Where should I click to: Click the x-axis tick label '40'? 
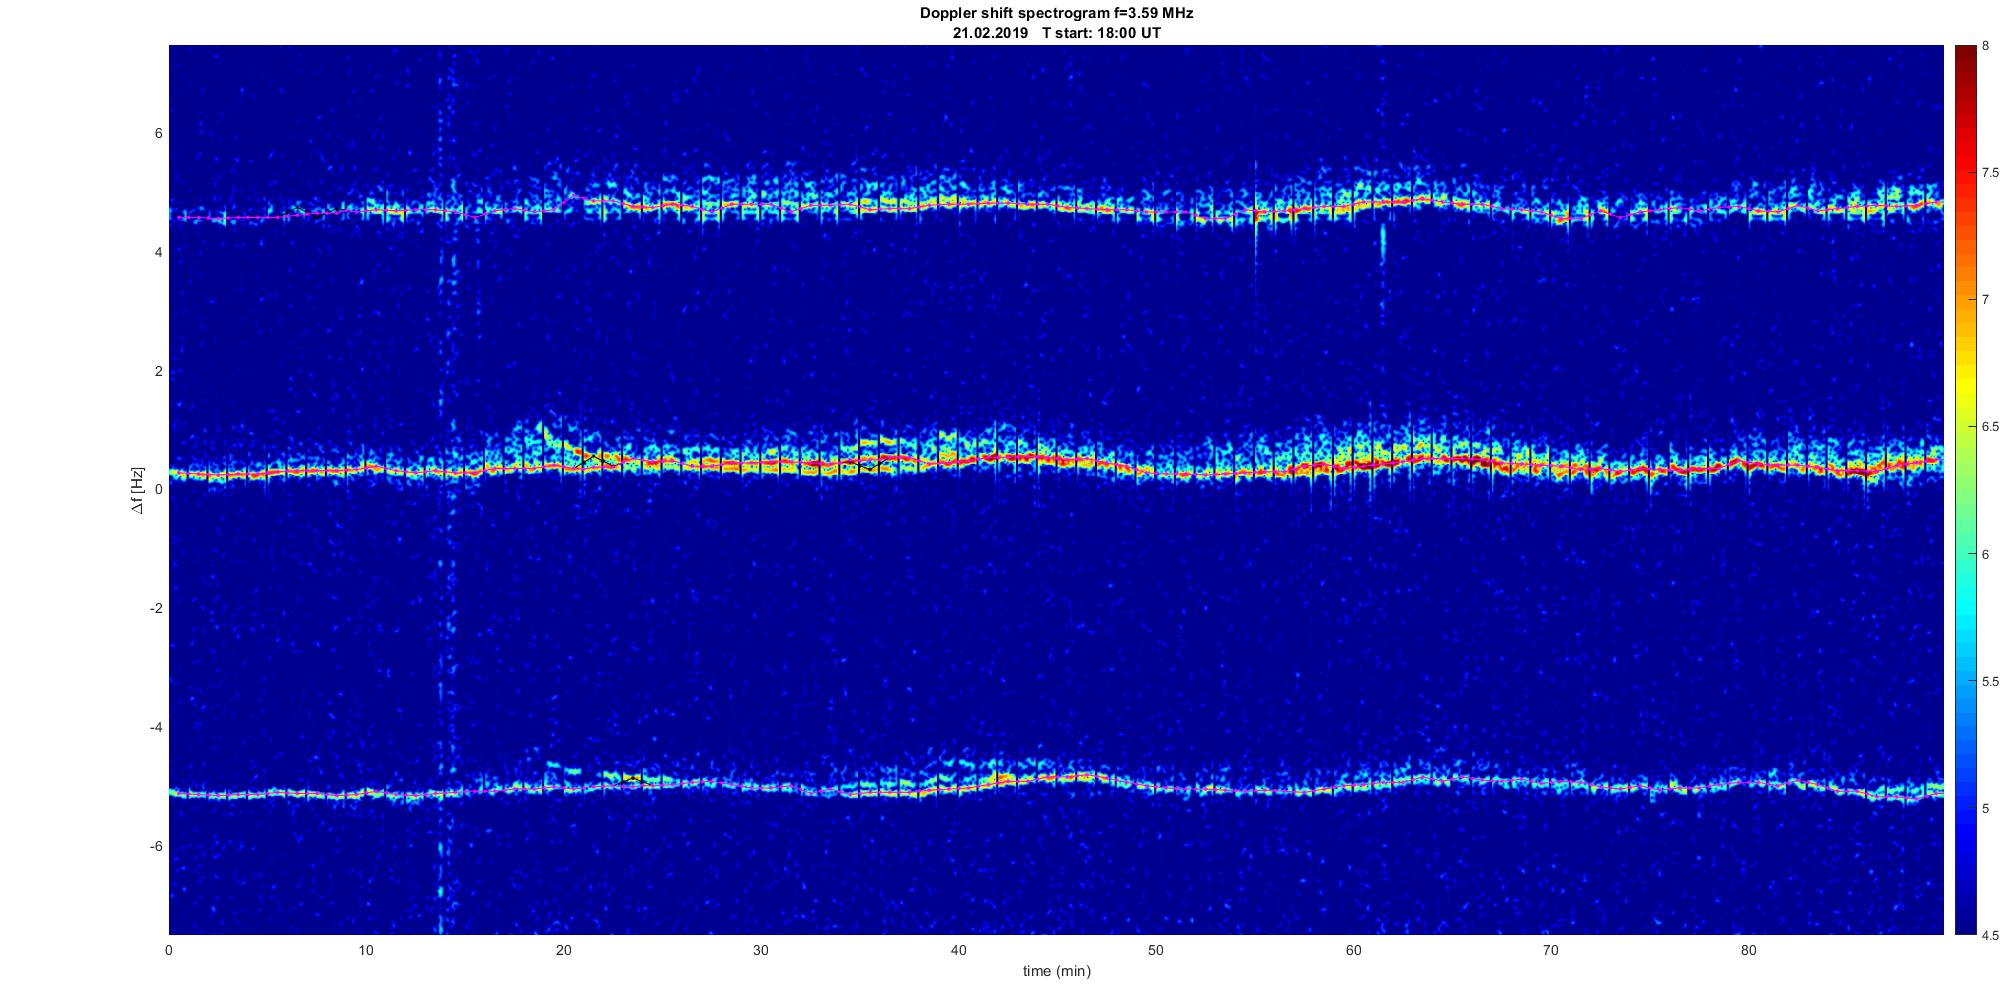pos(958,950)
